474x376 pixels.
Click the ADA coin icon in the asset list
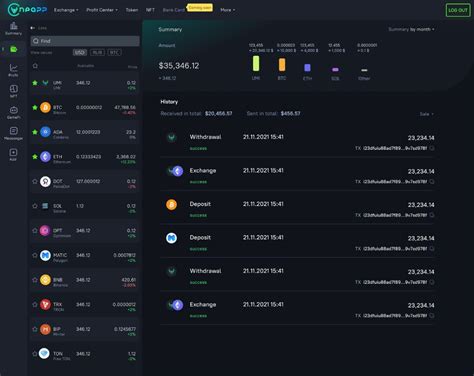(45, 132)
